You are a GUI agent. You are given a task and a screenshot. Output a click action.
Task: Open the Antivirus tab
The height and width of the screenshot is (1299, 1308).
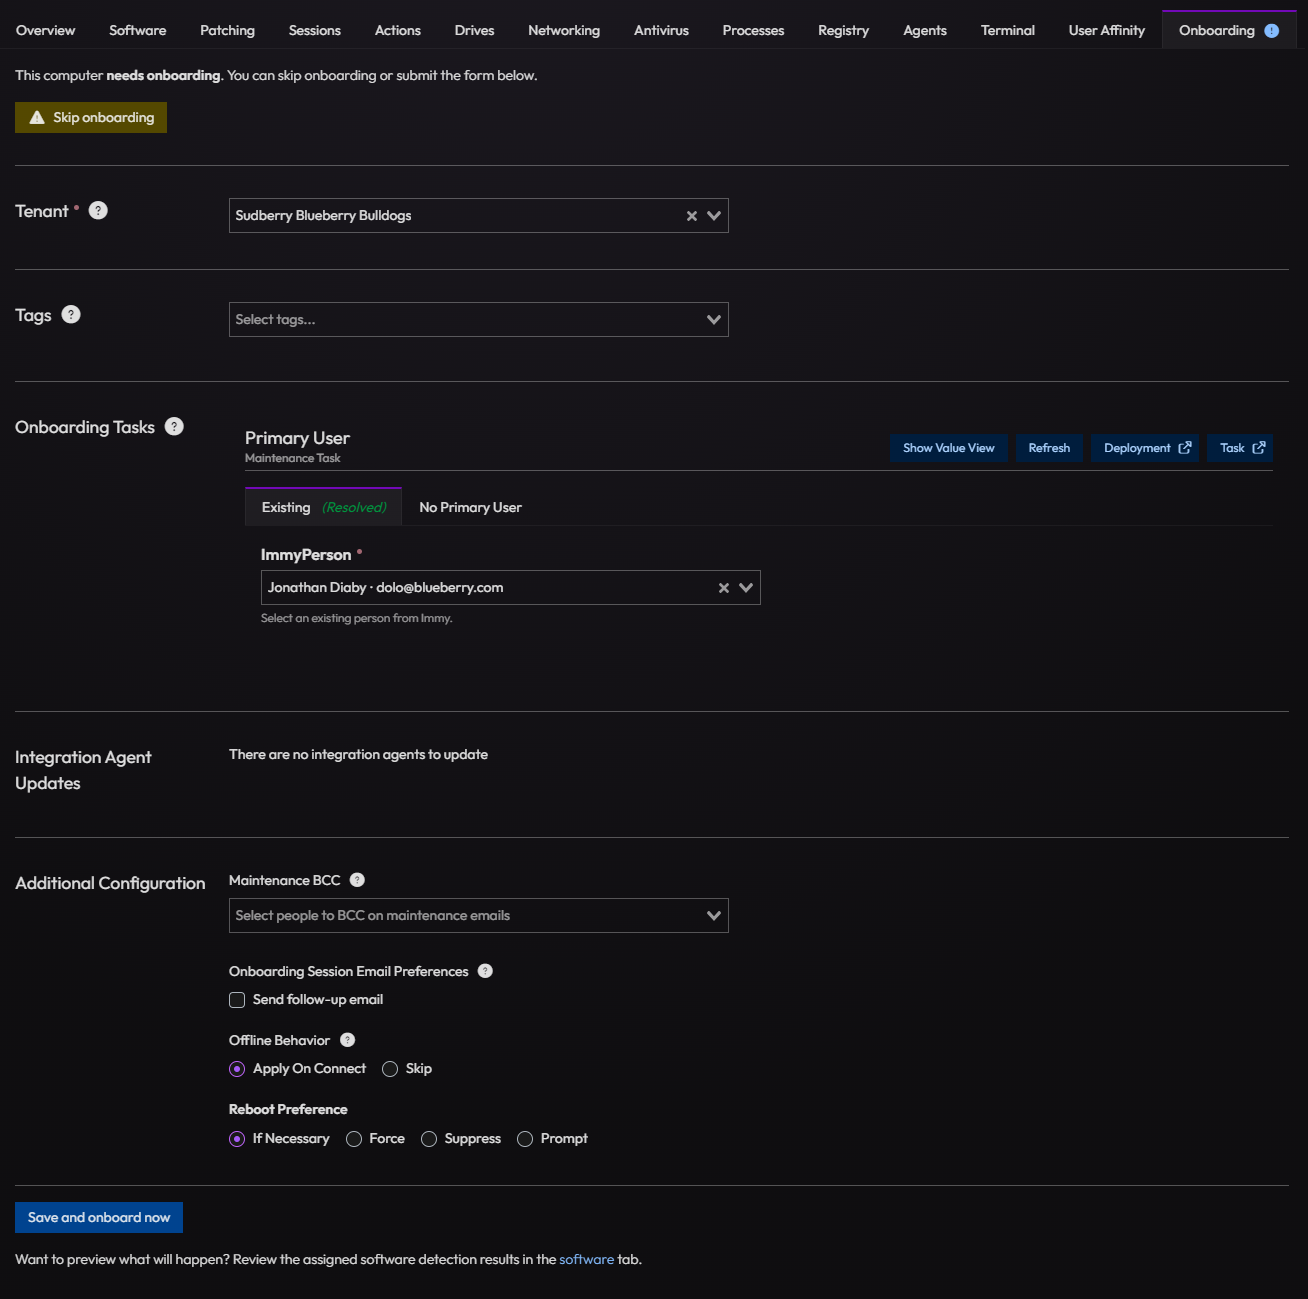click(x=662, y=30)
